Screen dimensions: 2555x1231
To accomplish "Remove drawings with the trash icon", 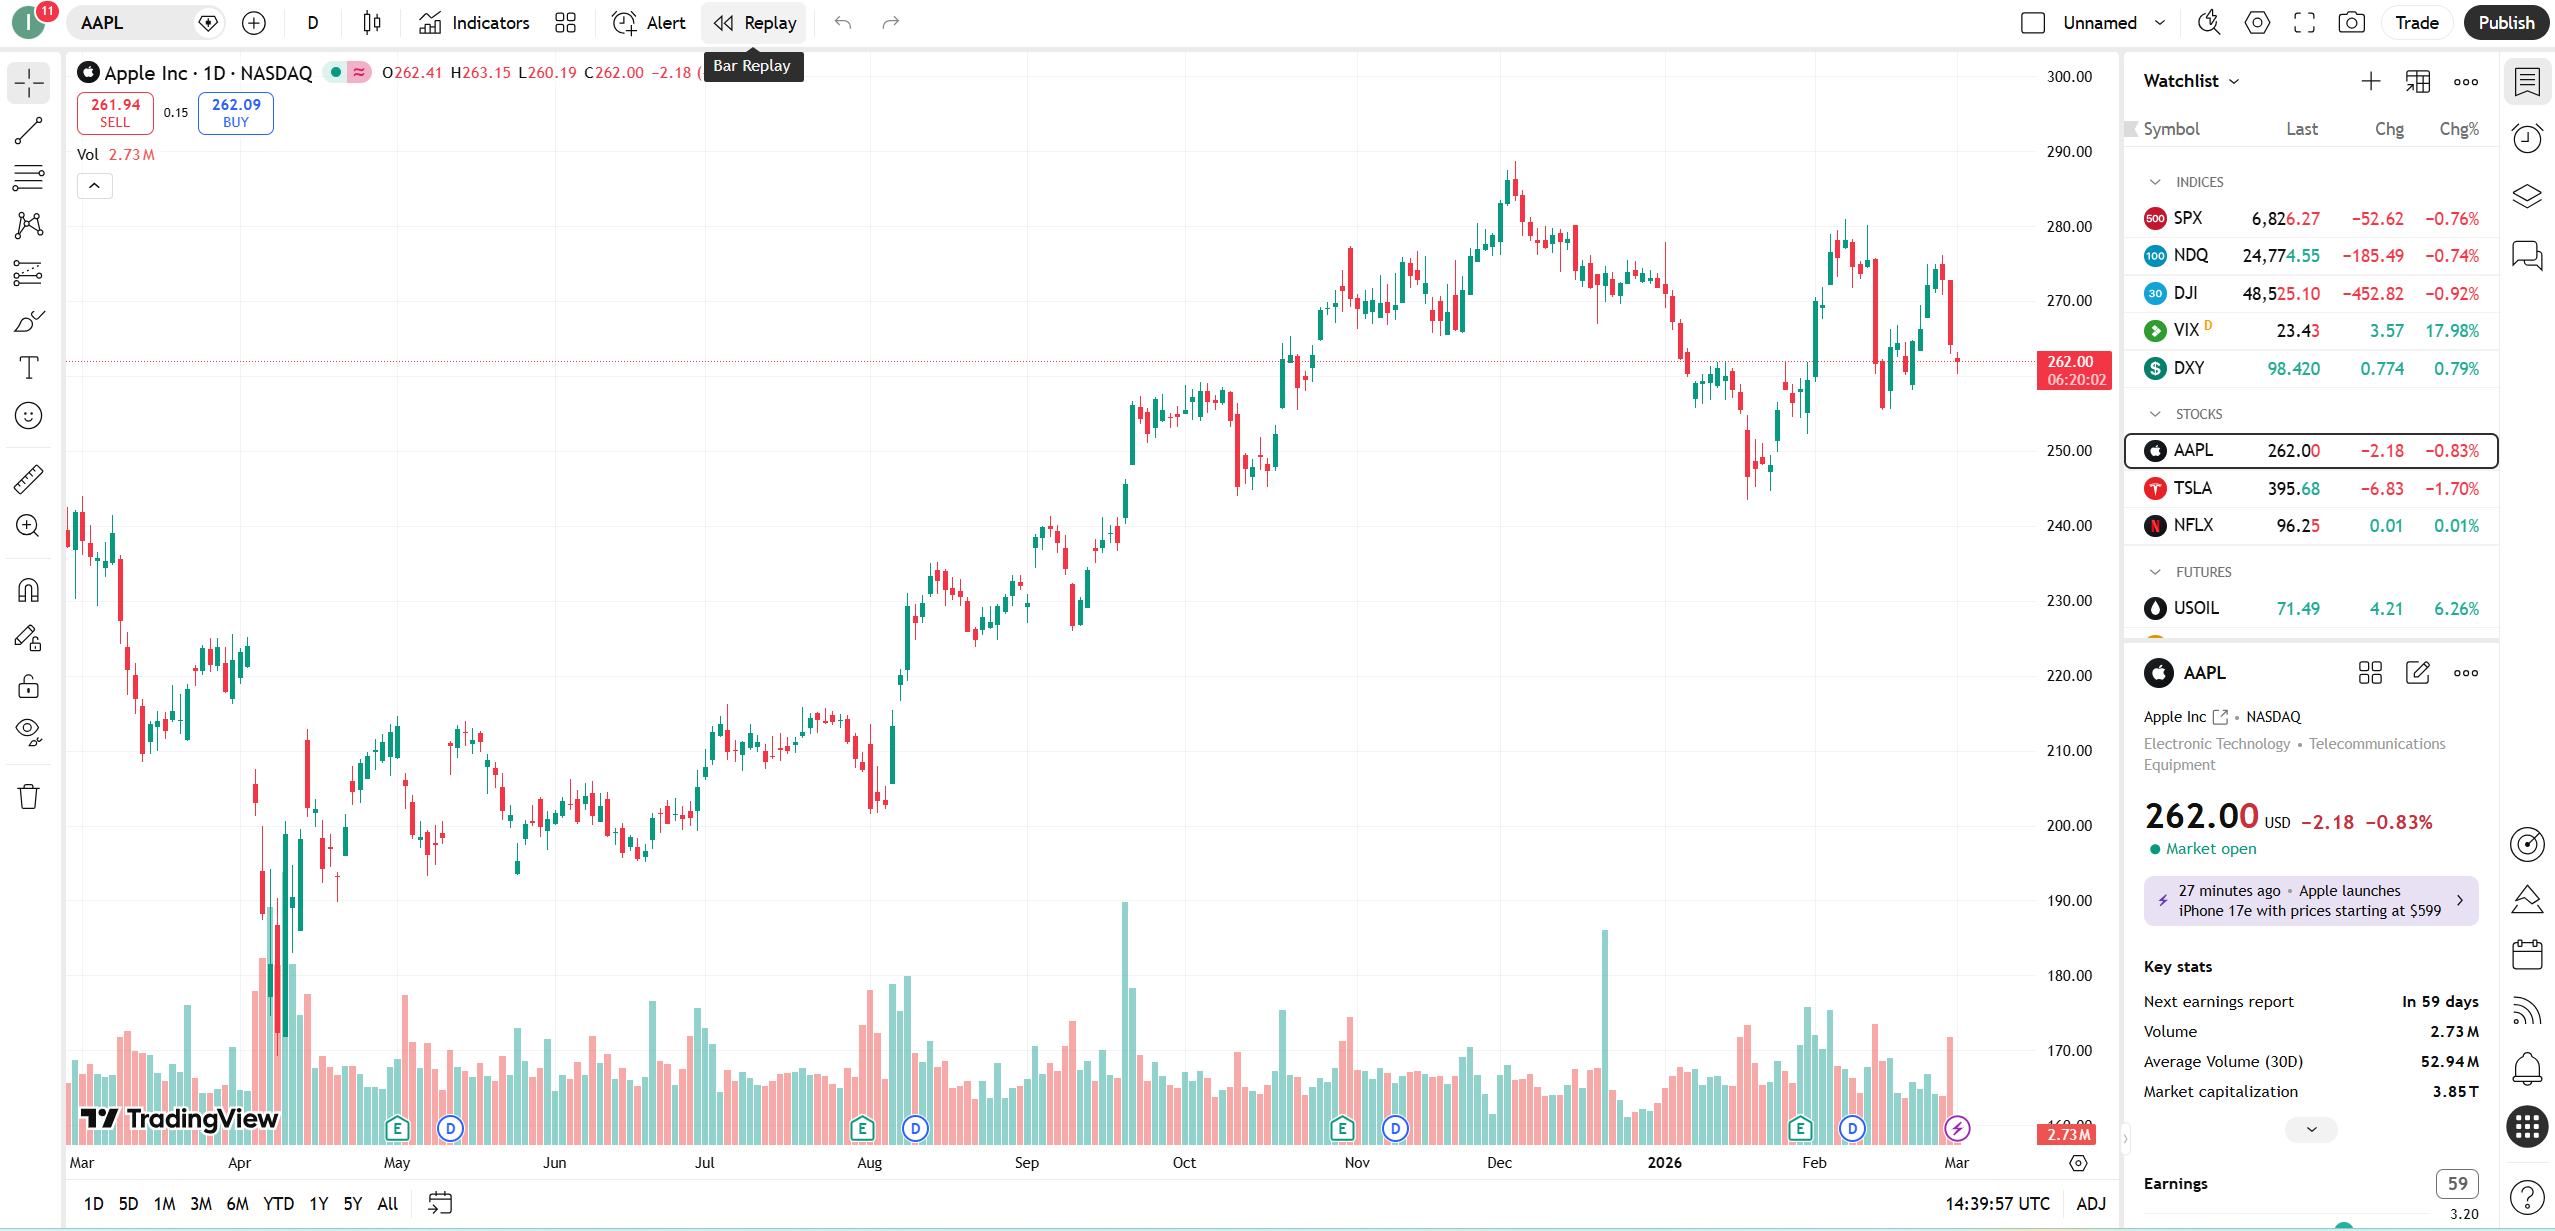I will coord(28,795).
